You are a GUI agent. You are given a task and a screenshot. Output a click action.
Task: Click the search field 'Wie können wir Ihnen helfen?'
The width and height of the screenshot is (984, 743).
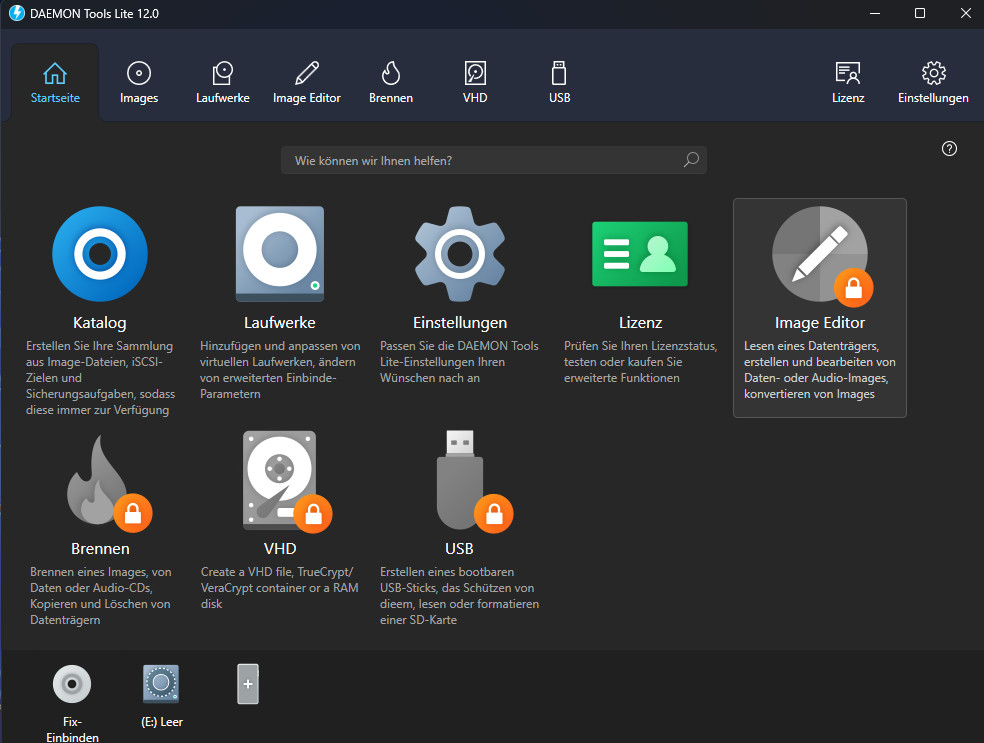pos(480,160)
